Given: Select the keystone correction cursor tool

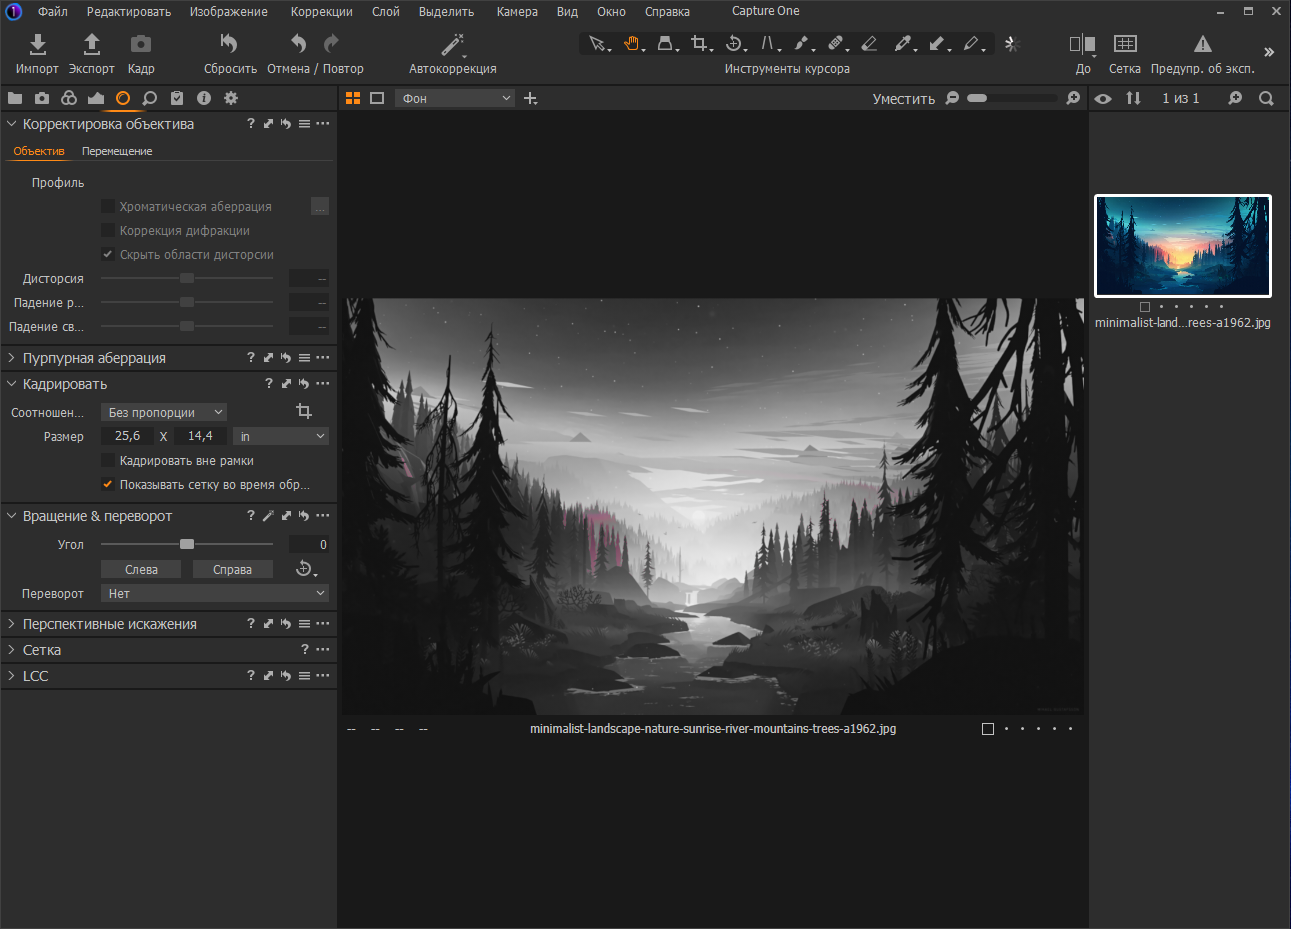Looking at the screenshot, I should click(x=665, y=44).
